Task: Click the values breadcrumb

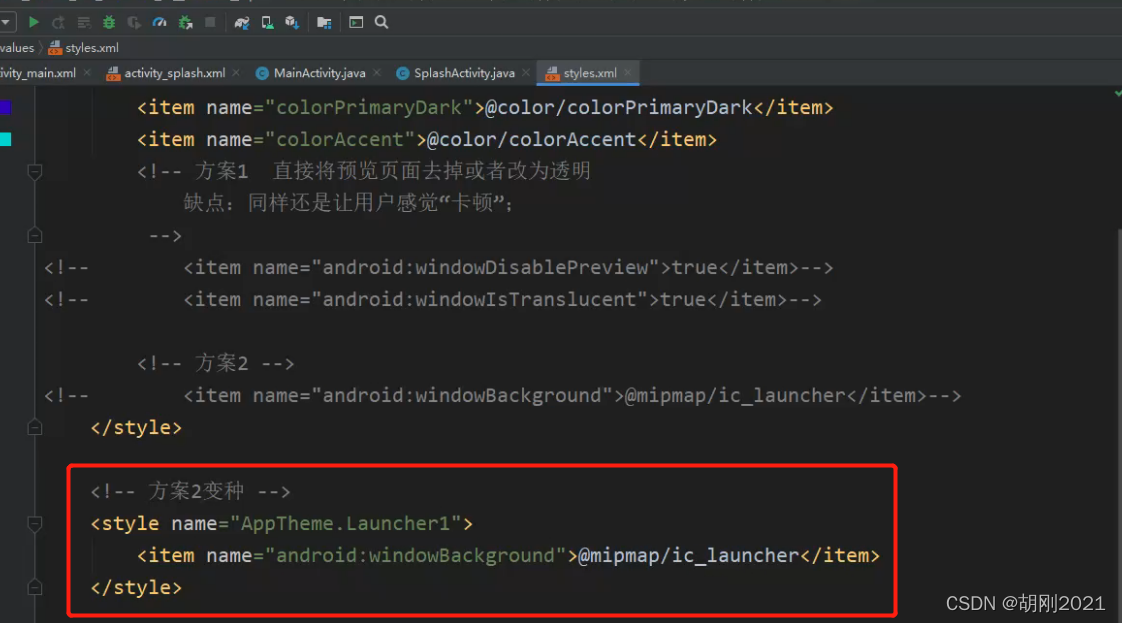Action: [17, 48]
